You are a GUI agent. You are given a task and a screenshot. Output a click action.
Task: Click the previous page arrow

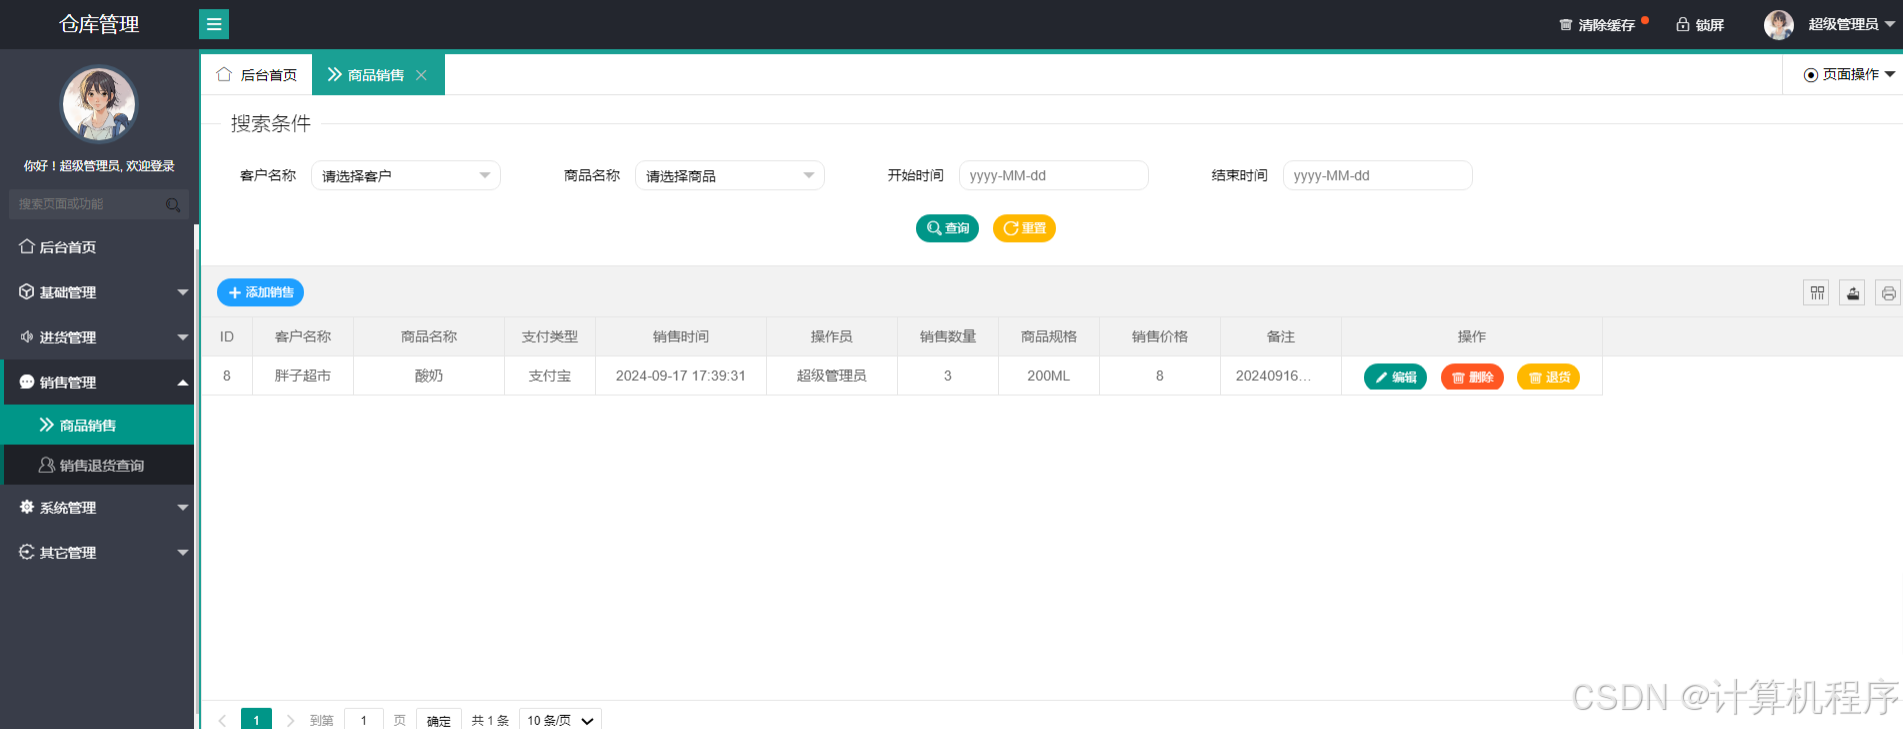[222, 720]
